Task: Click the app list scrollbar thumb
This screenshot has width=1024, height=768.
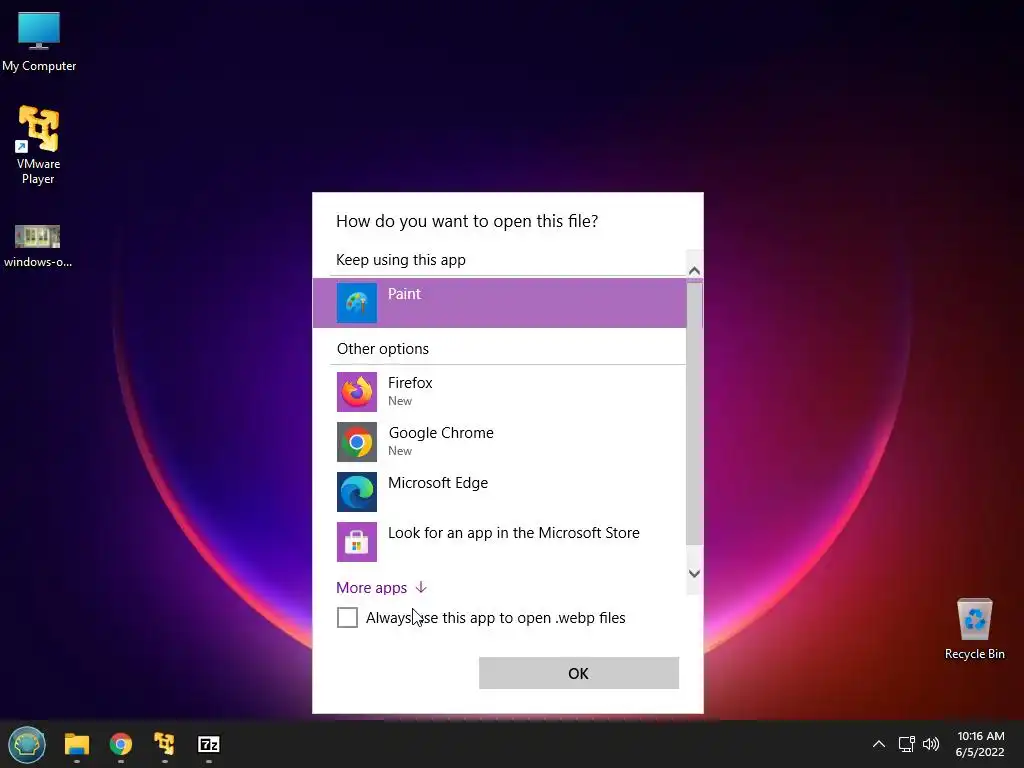Action: click(695, 411)
